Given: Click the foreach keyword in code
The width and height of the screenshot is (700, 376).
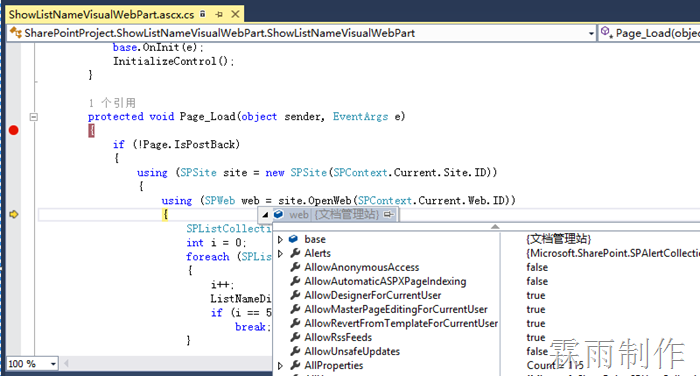Looking at the screenshot, I should 208,257.
